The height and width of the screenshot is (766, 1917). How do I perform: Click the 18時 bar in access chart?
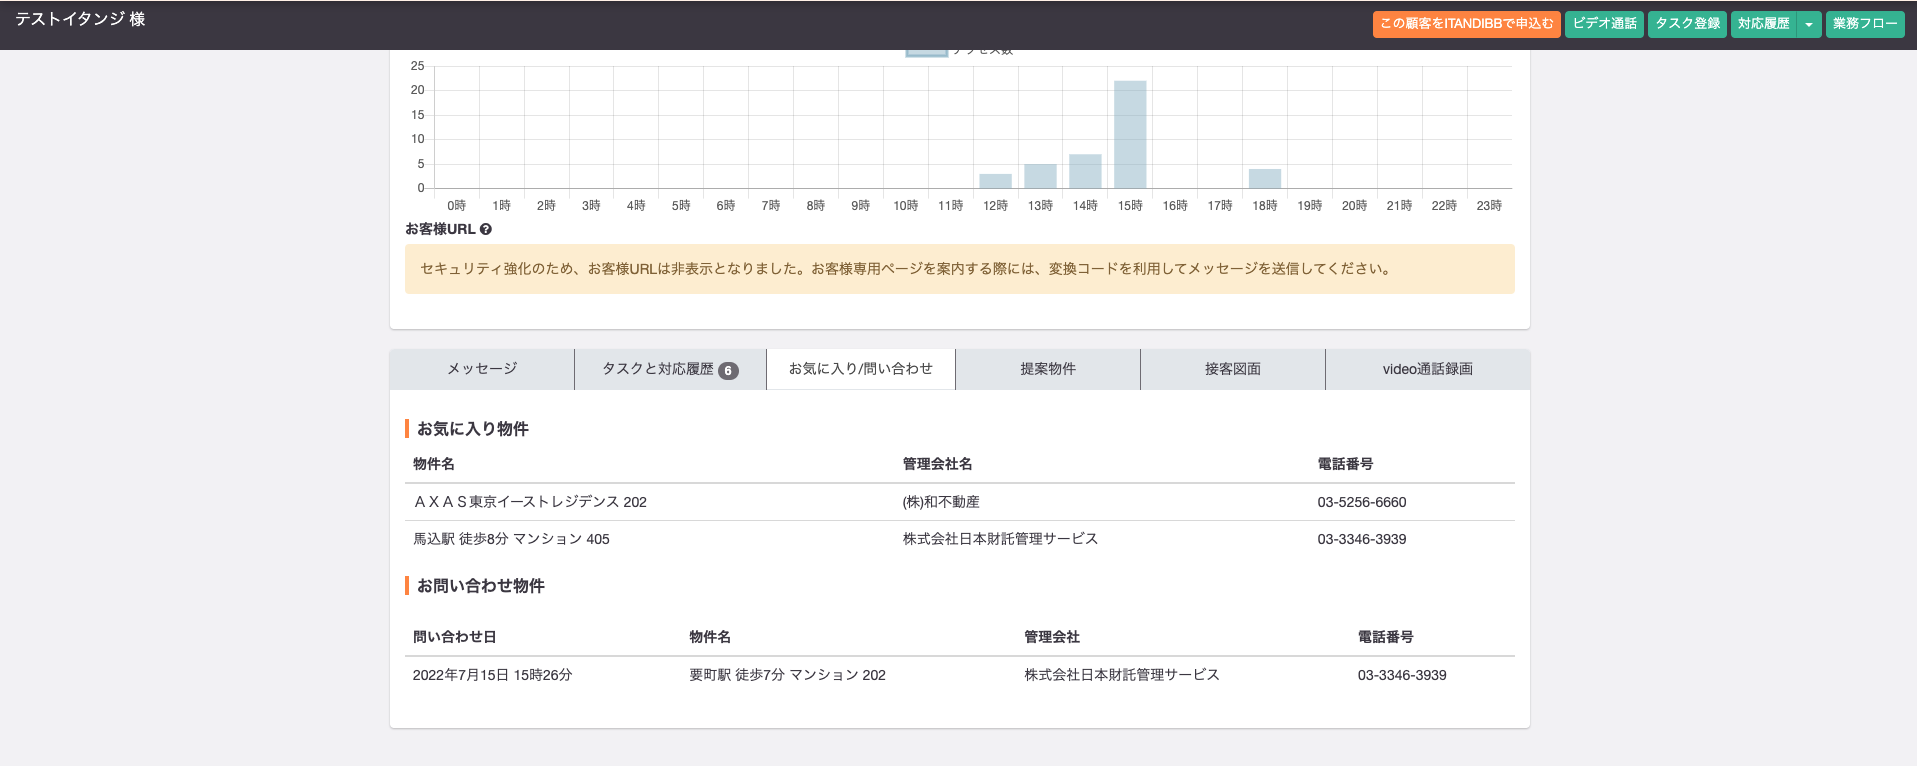tap(1265, 179)
